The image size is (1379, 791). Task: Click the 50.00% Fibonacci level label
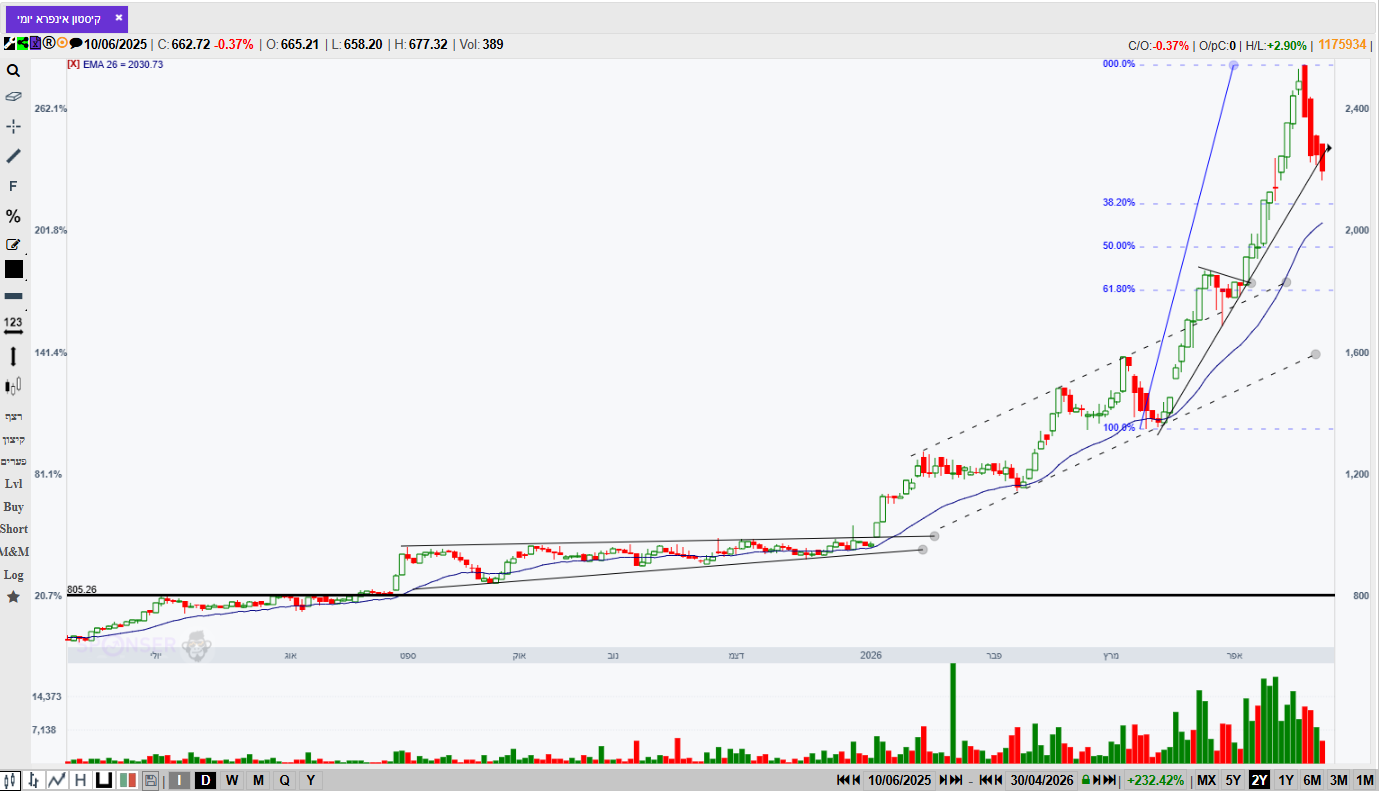pyautogui.click(x=1119, y=246)
